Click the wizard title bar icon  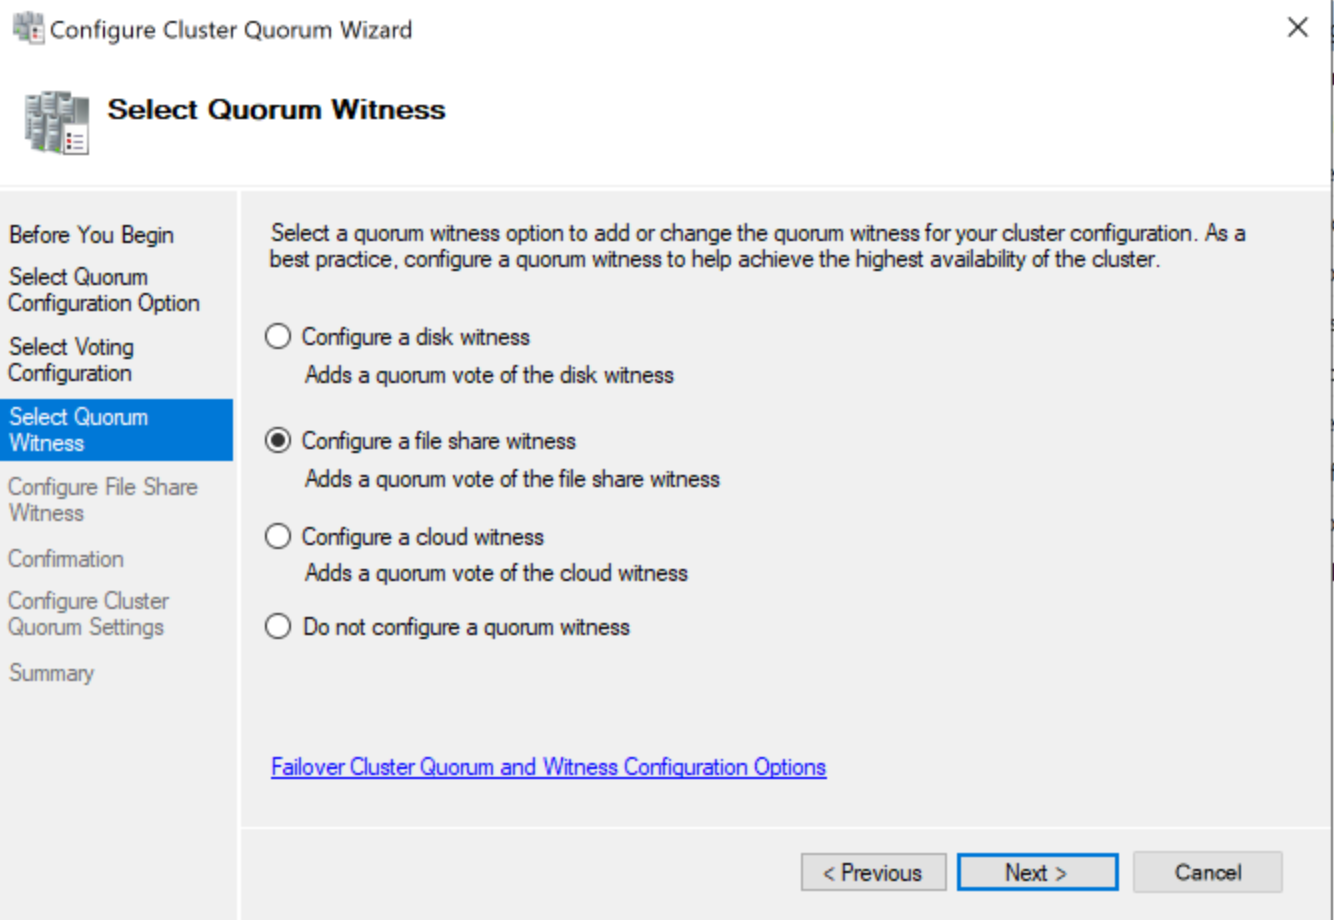[28, 28]
